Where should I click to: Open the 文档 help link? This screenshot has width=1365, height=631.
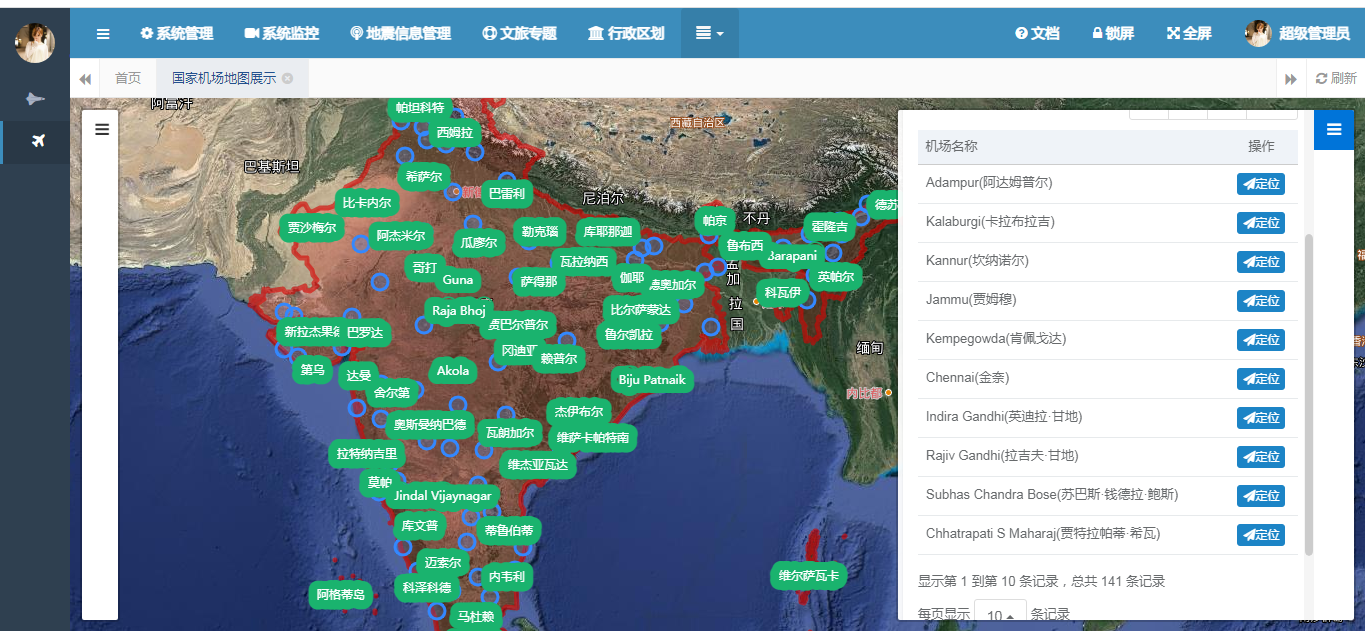tap(1037, 34)
